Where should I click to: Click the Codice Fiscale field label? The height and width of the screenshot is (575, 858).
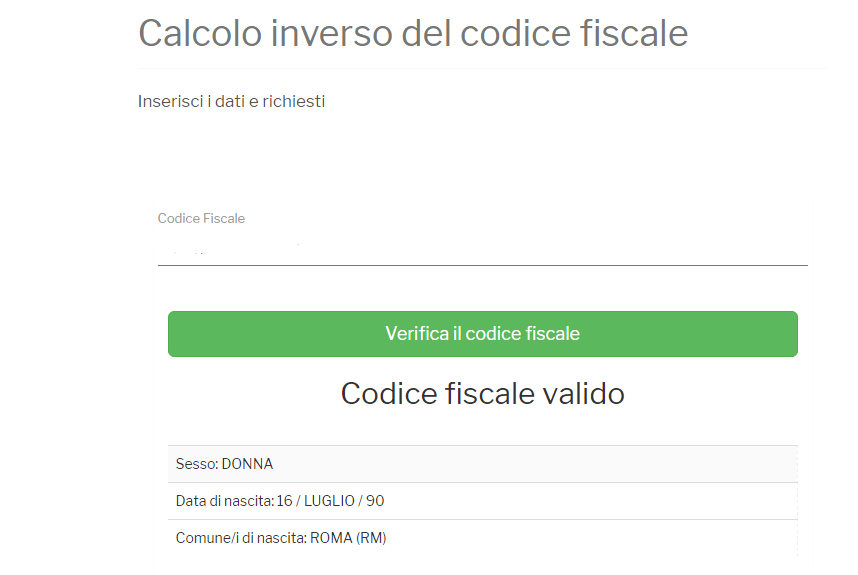click(x=201, y=218)
